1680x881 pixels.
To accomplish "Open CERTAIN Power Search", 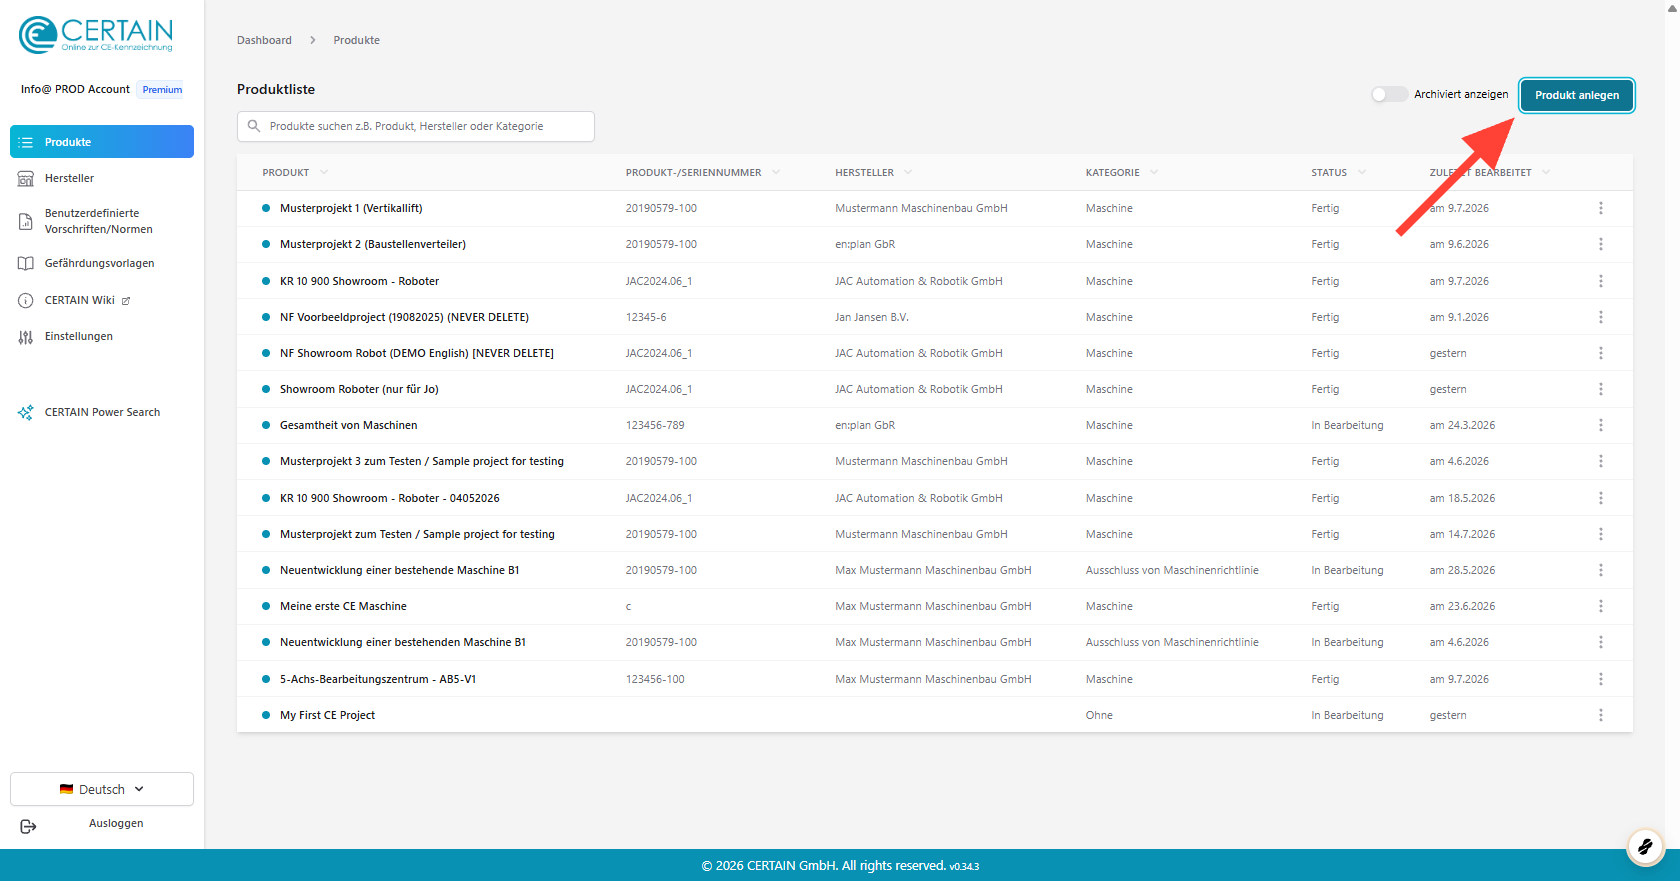I will click(x=102, y=412).
